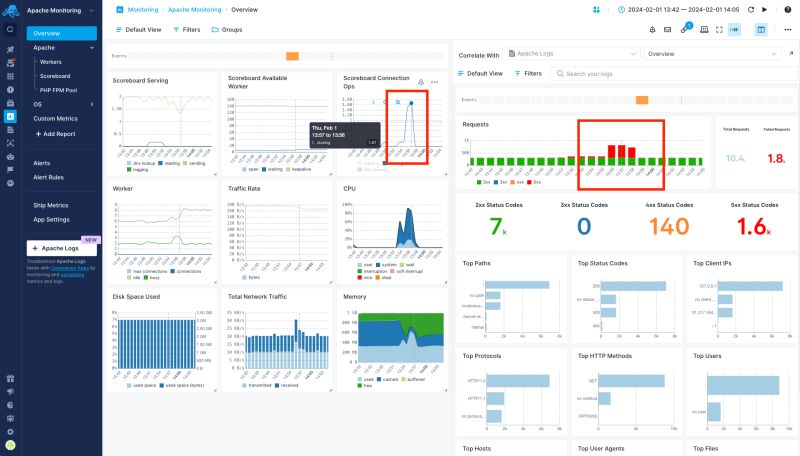Toggle reading series in Scoreboard Serving legend
The height and width of the screenshot is (456, 800).
(169, 163)
